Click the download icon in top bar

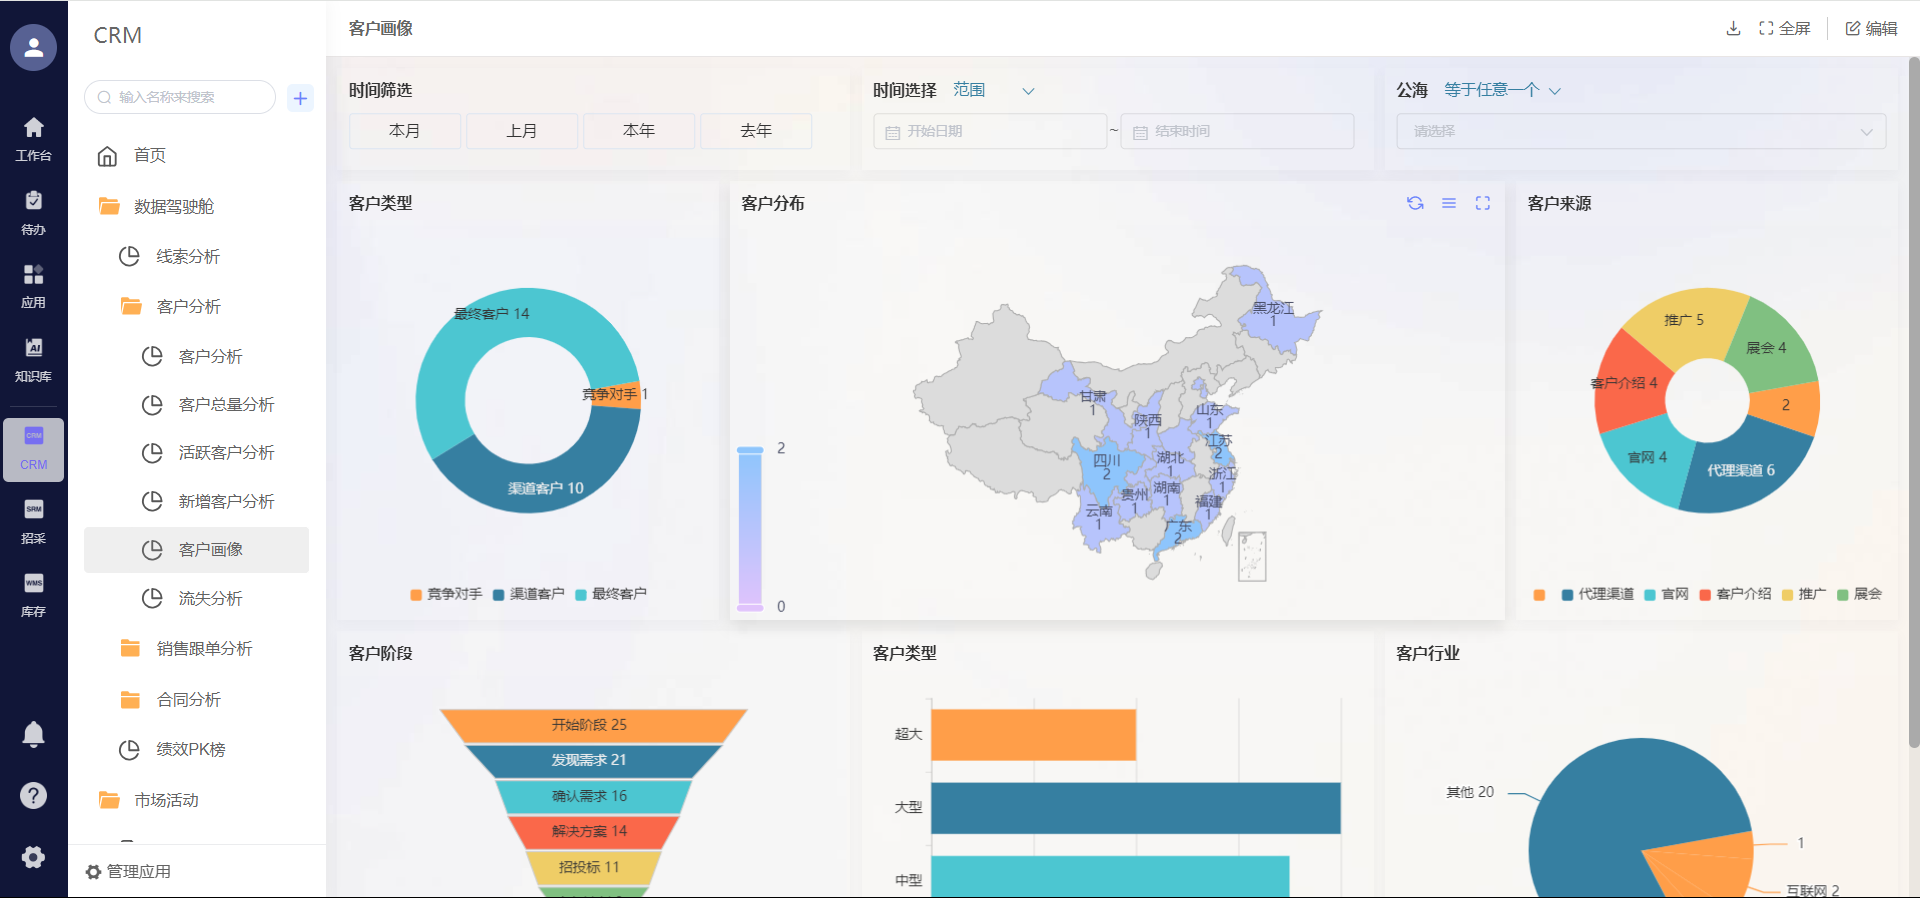[x=1733, y=28]
